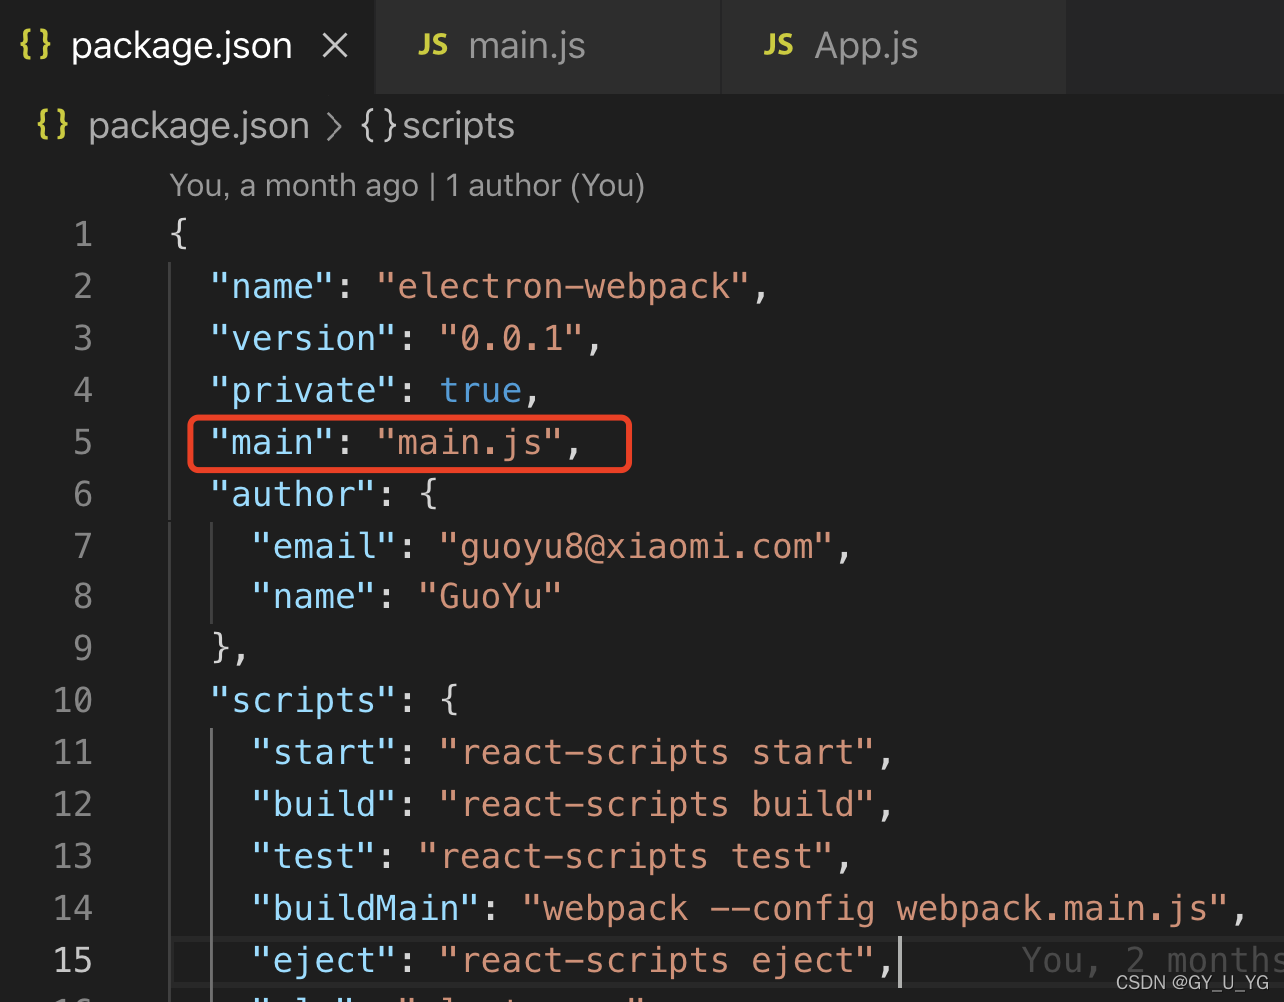
Task: Click the "version" key on line 3
Action: click(304, 339)
